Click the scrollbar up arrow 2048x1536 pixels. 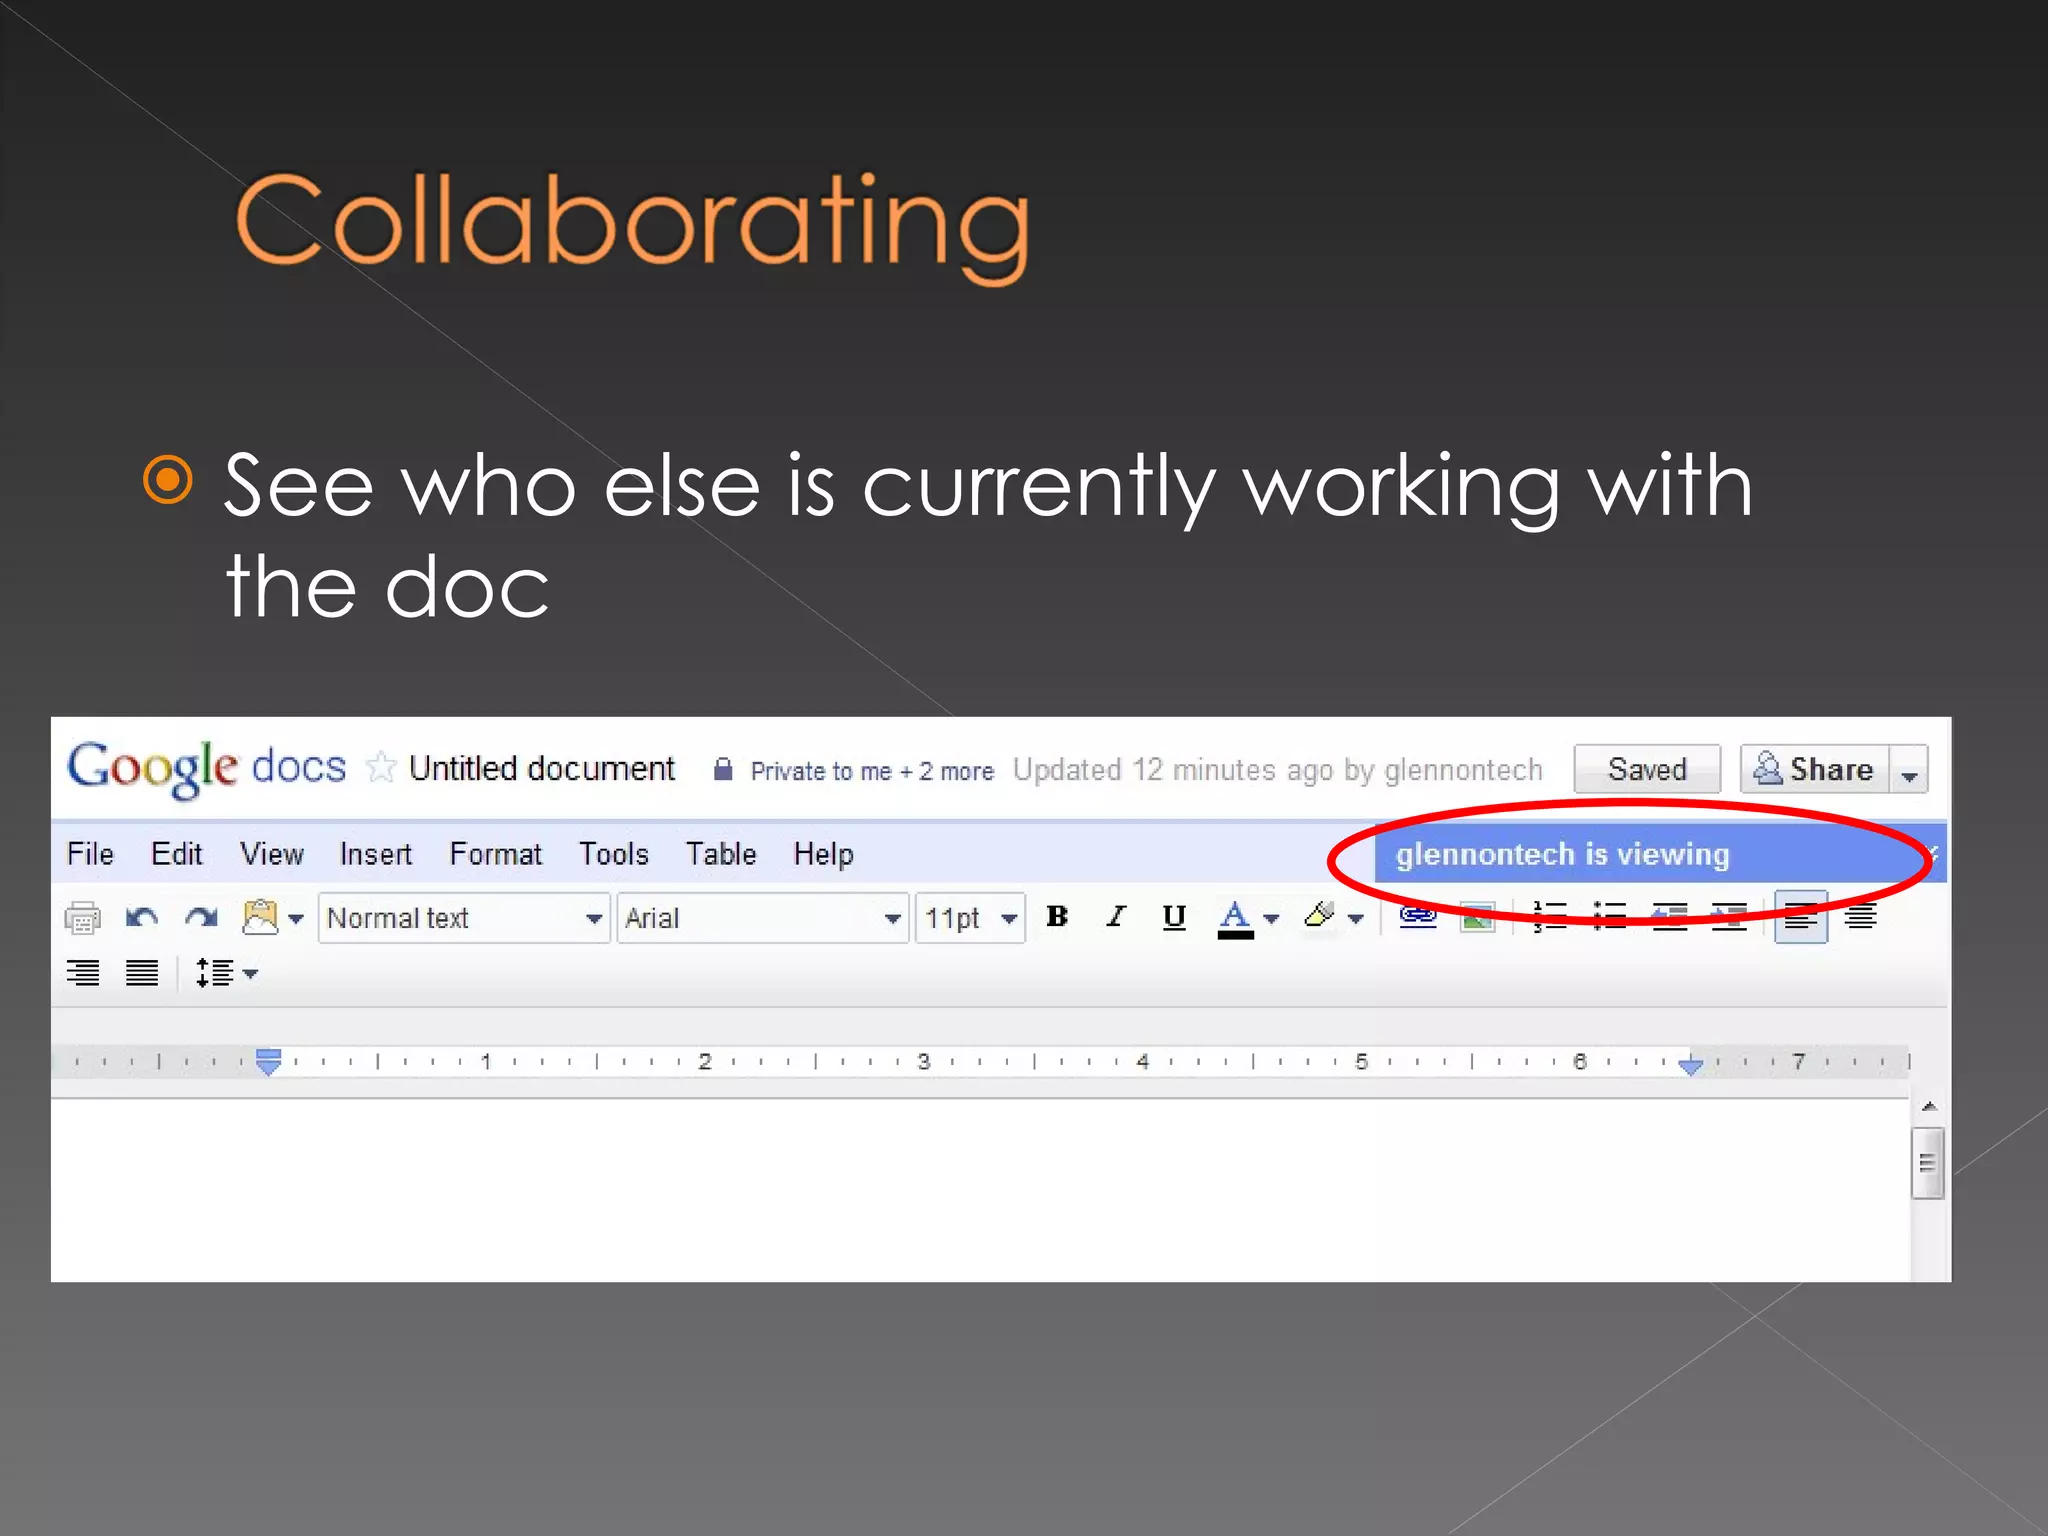(x=1930, y=1106)
